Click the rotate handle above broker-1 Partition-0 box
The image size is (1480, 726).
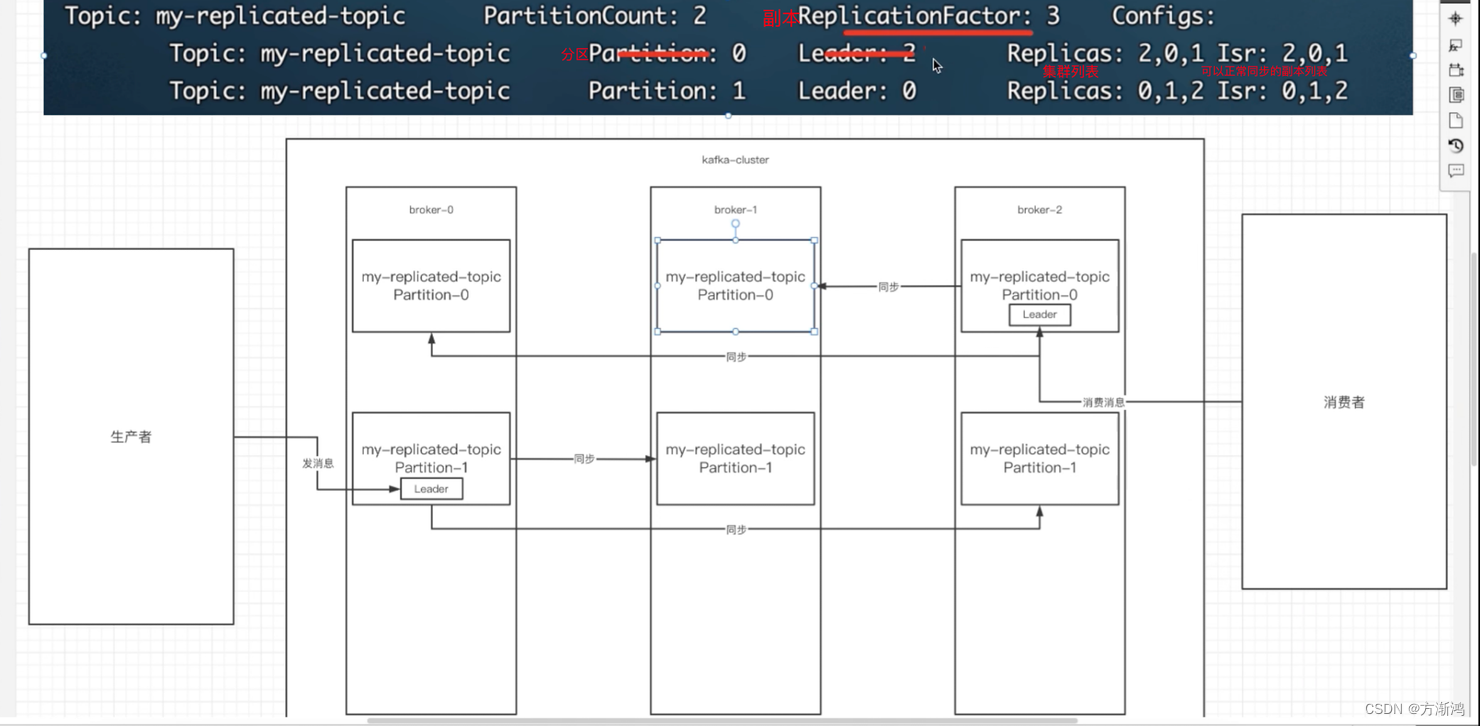[x=735, y=224]
